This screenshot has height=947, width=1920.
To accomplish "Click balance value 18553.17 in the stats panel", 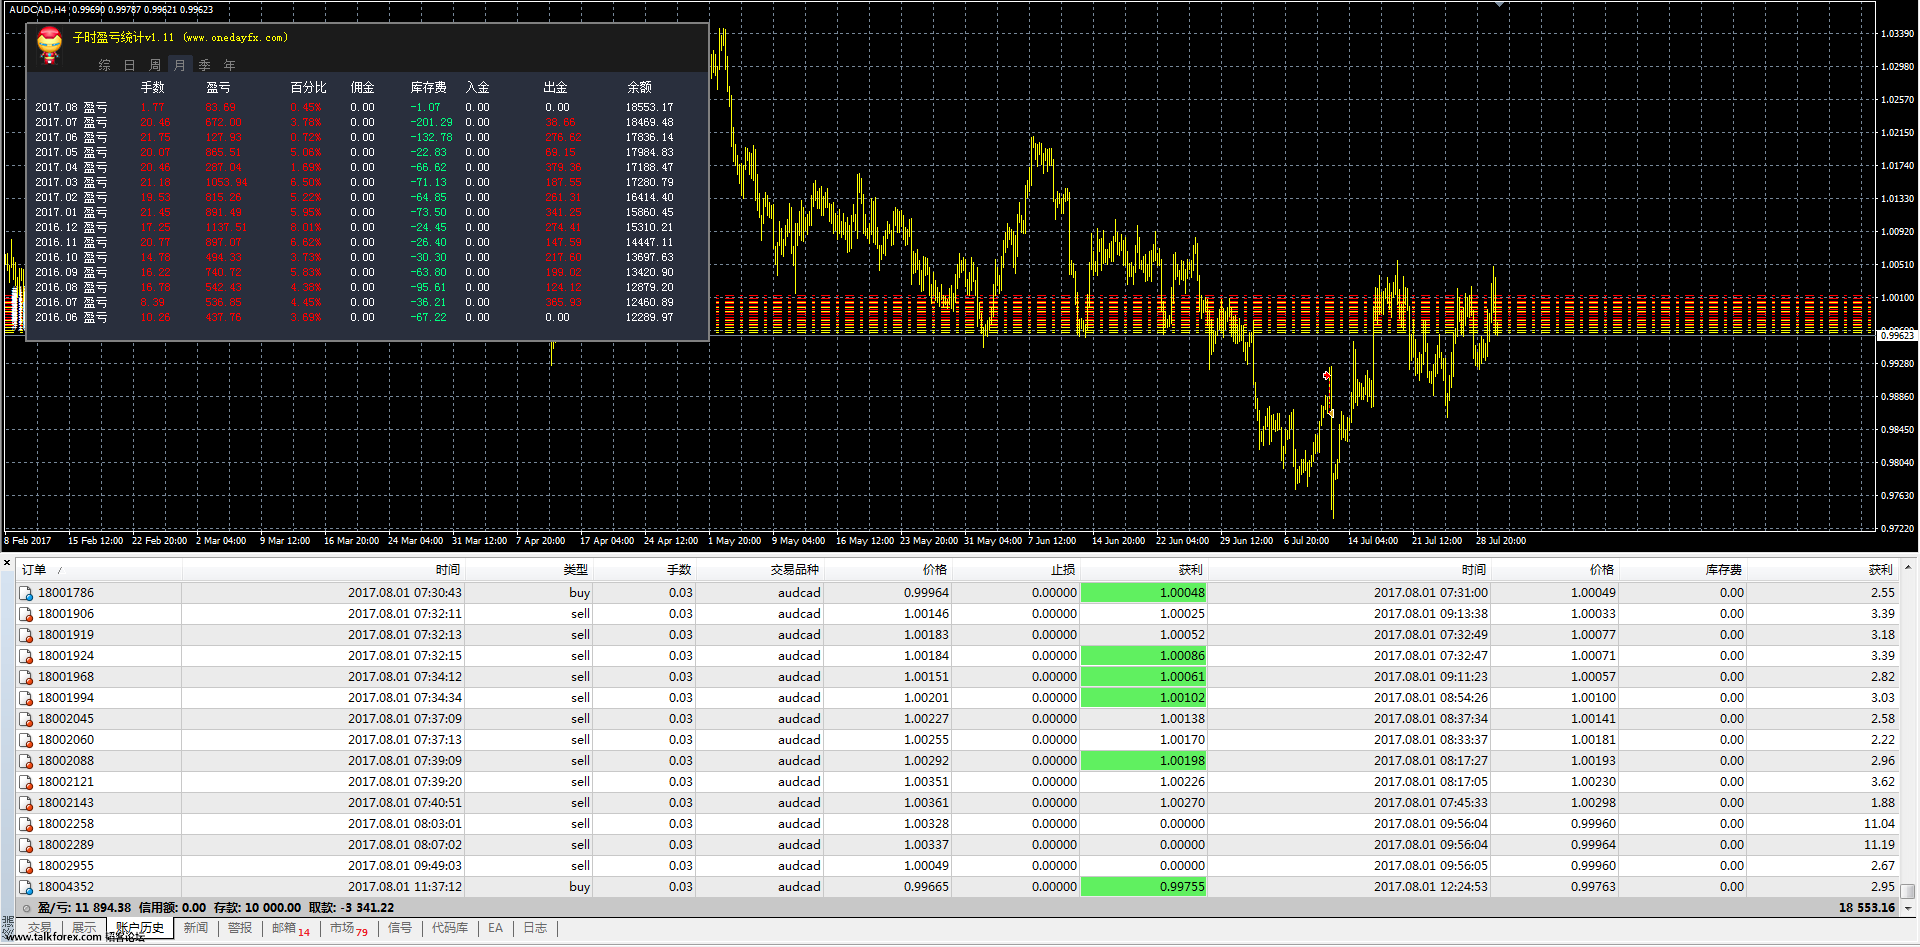I will pos(650,107).
